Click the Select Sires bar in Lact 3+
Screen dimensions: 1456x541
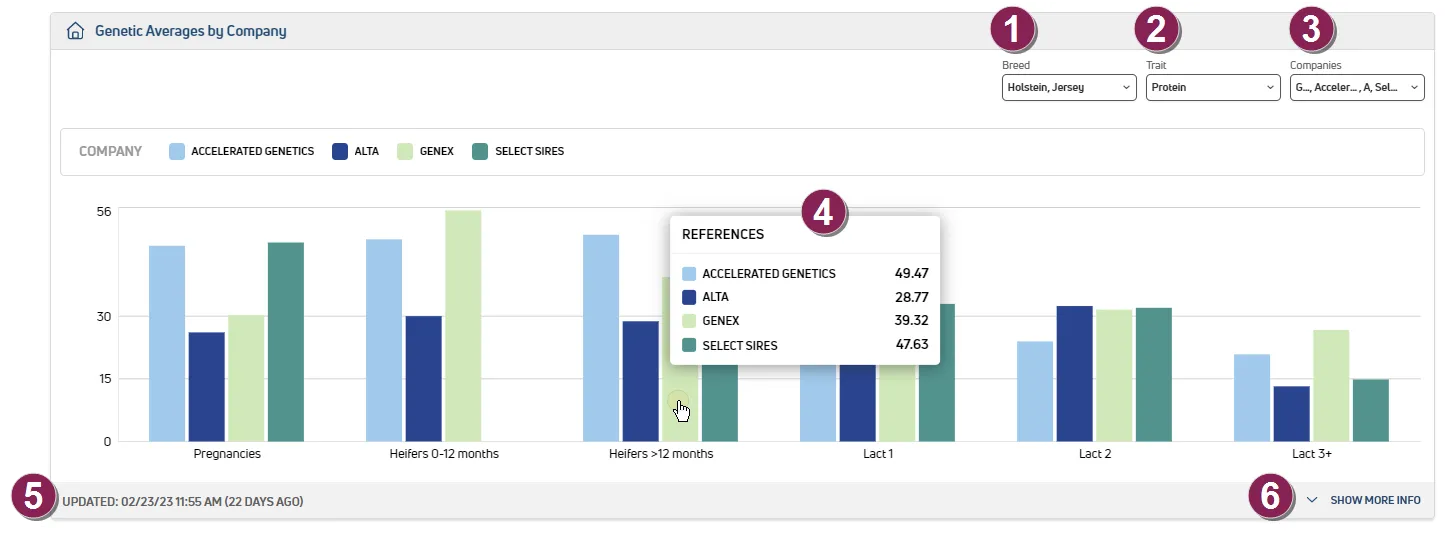coord(1371,410)
